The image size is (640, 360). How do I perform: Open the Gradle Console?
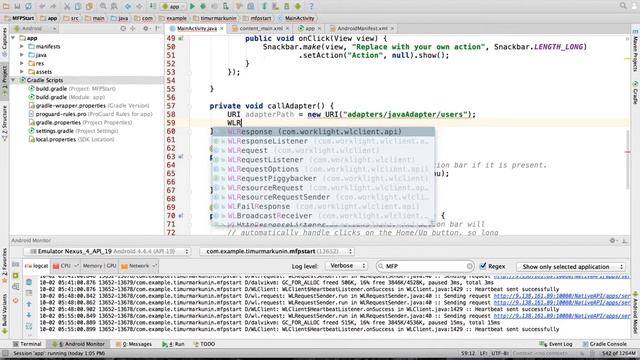click(604, 344)
